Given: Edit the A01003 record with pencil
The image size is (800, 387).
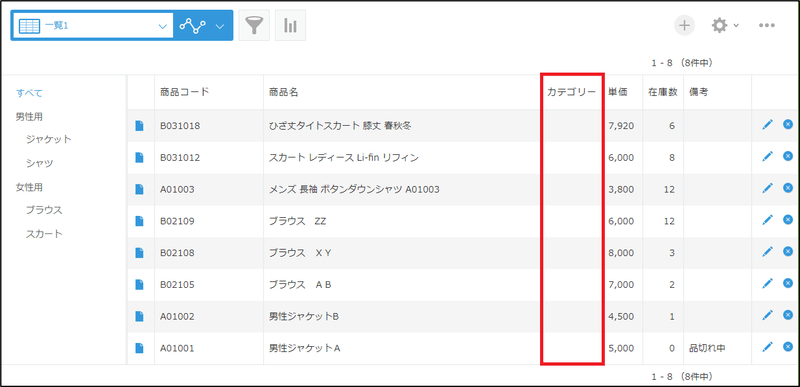Looking at the screenshot, I should 767,188.
